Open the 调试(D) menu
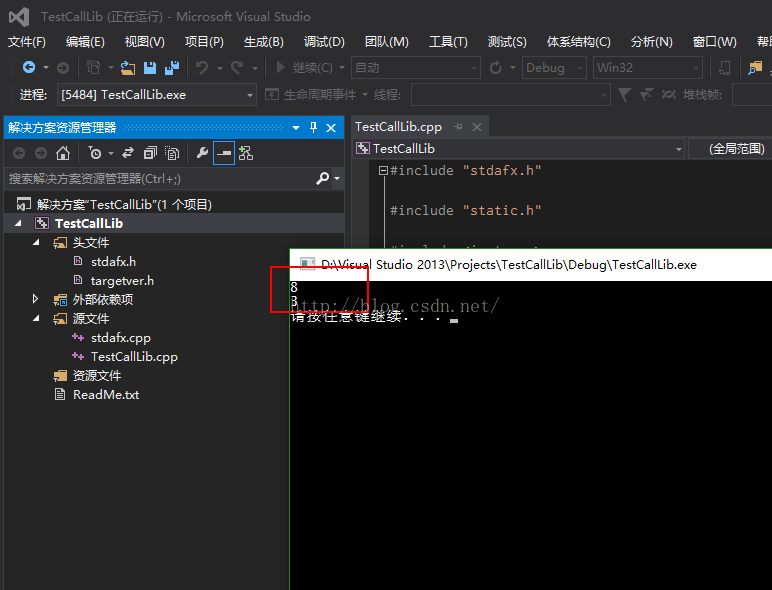 pyautogui.click(x=324, y=42)
